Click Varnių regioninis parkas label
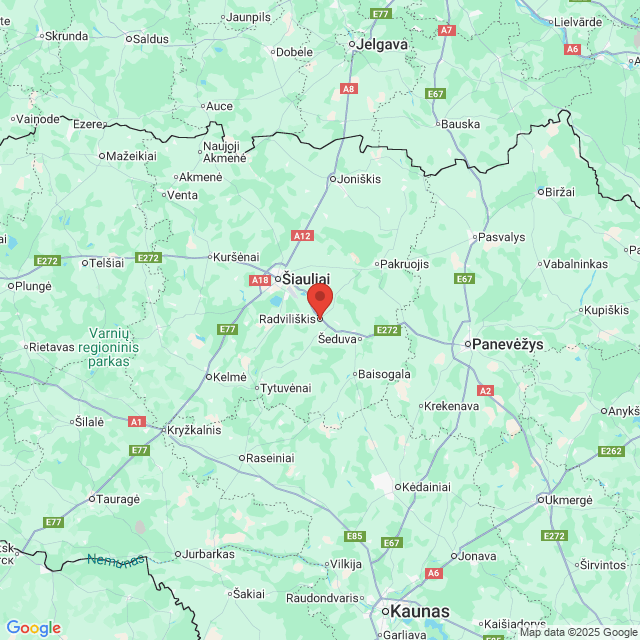 (109, 347)
